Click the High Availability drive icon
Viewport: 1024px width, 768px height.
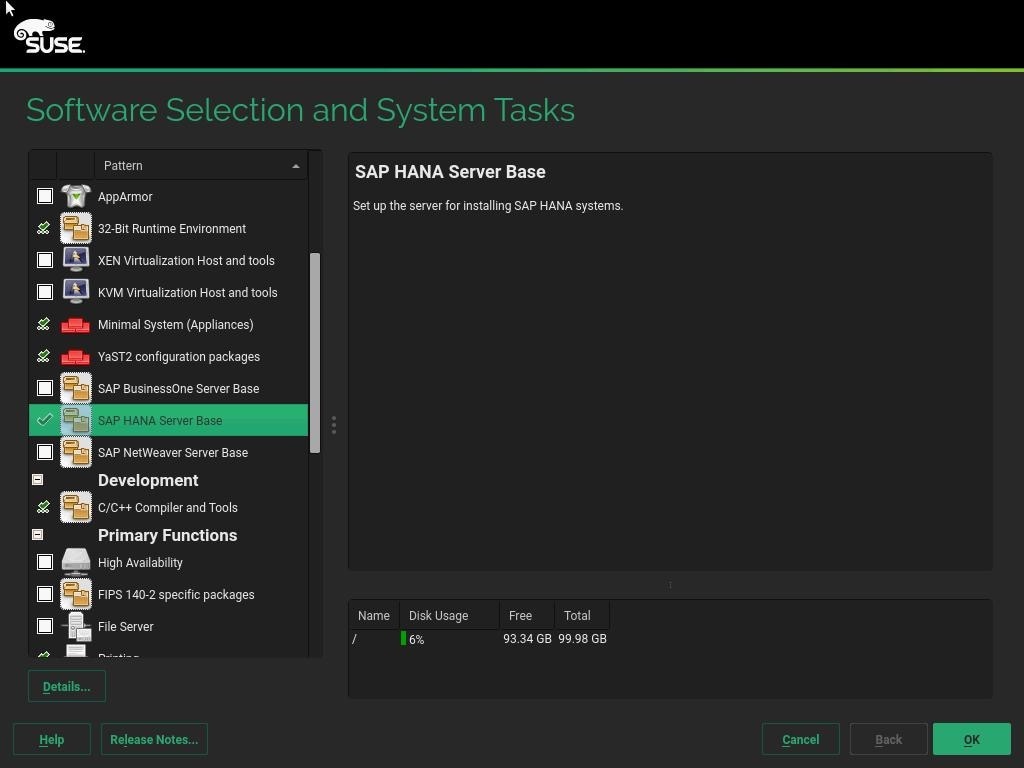(76, 562)
